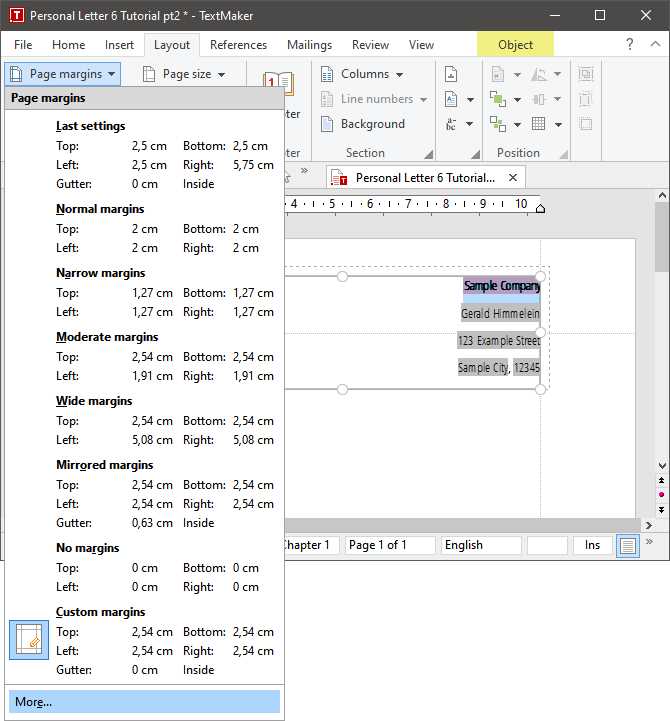Click the next page double-arrow icon
Image resolution: width=670 pixels, height=721 pixels.
(x=661, y=509)
